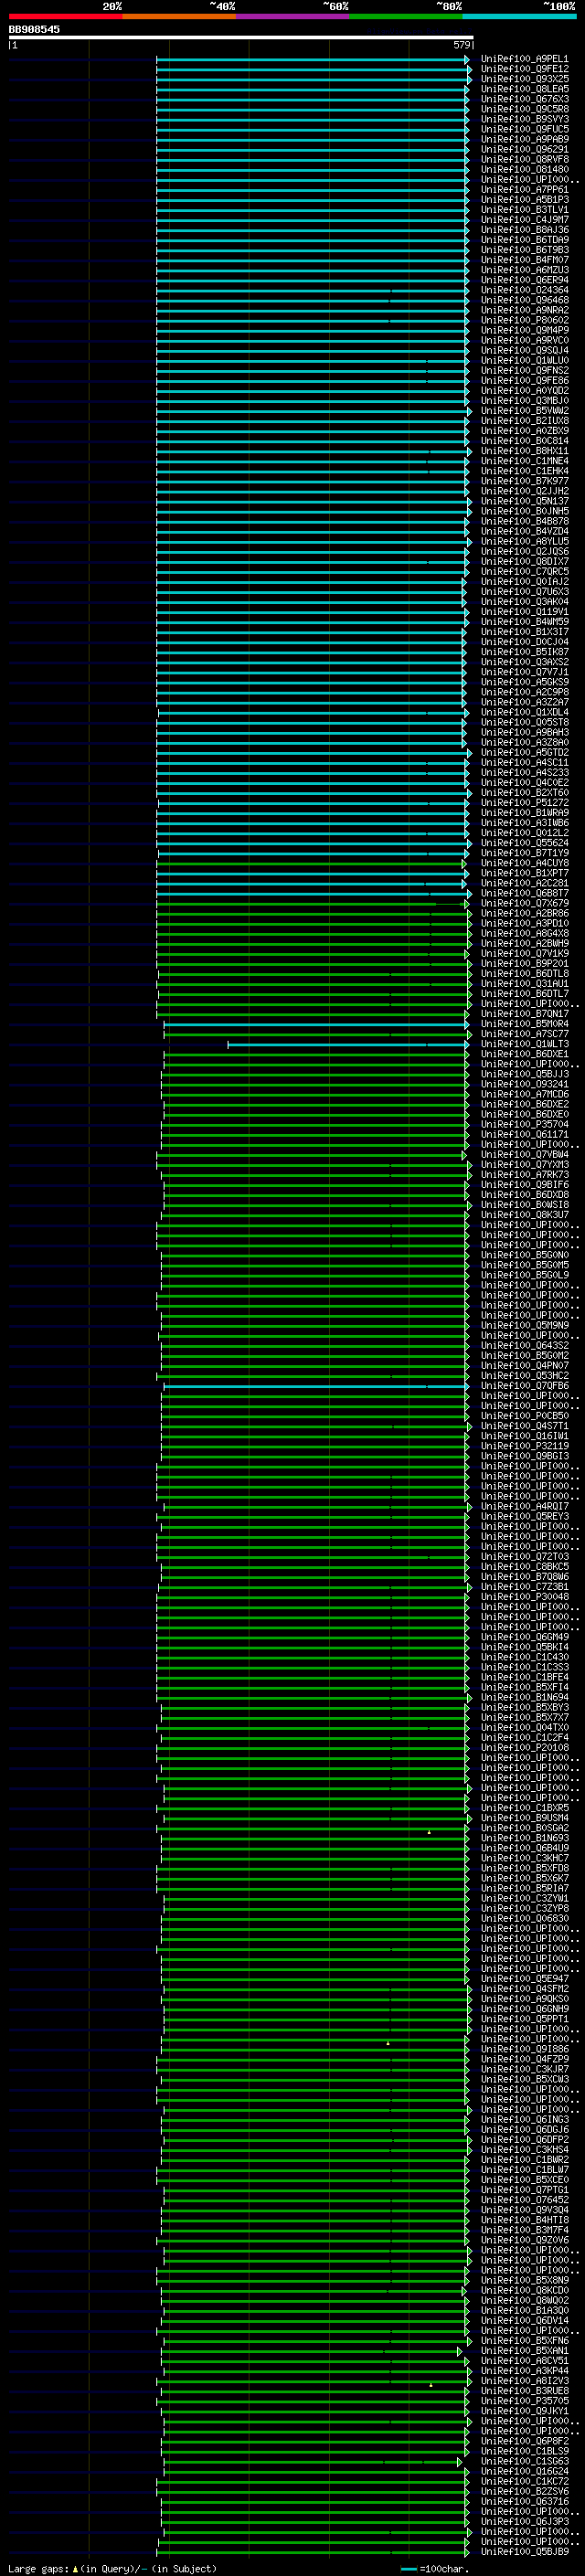This screenshot has width=585, height=2576.
Task: Select hit label UniRef100_P80602
Action: pos(524,320)
